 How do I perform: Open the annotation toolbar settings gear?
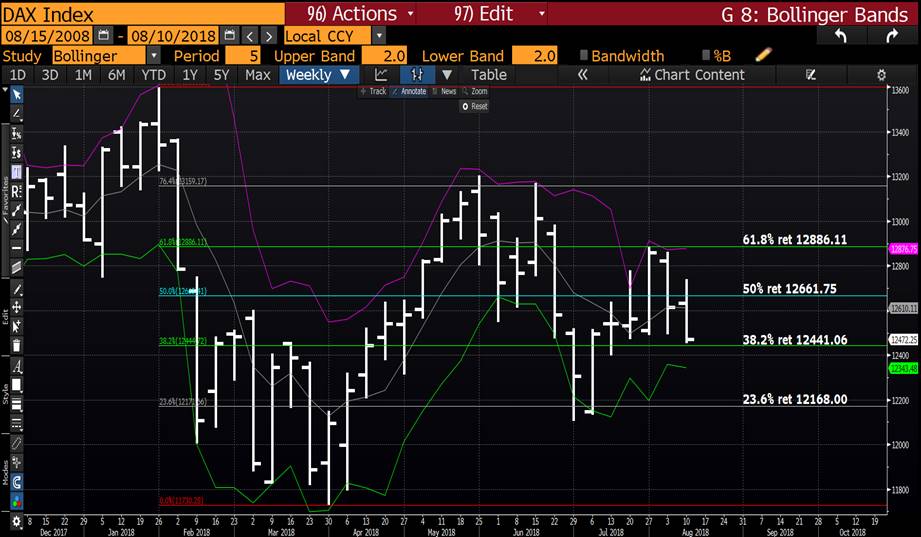pyautogui.click(x=16, y=521)
